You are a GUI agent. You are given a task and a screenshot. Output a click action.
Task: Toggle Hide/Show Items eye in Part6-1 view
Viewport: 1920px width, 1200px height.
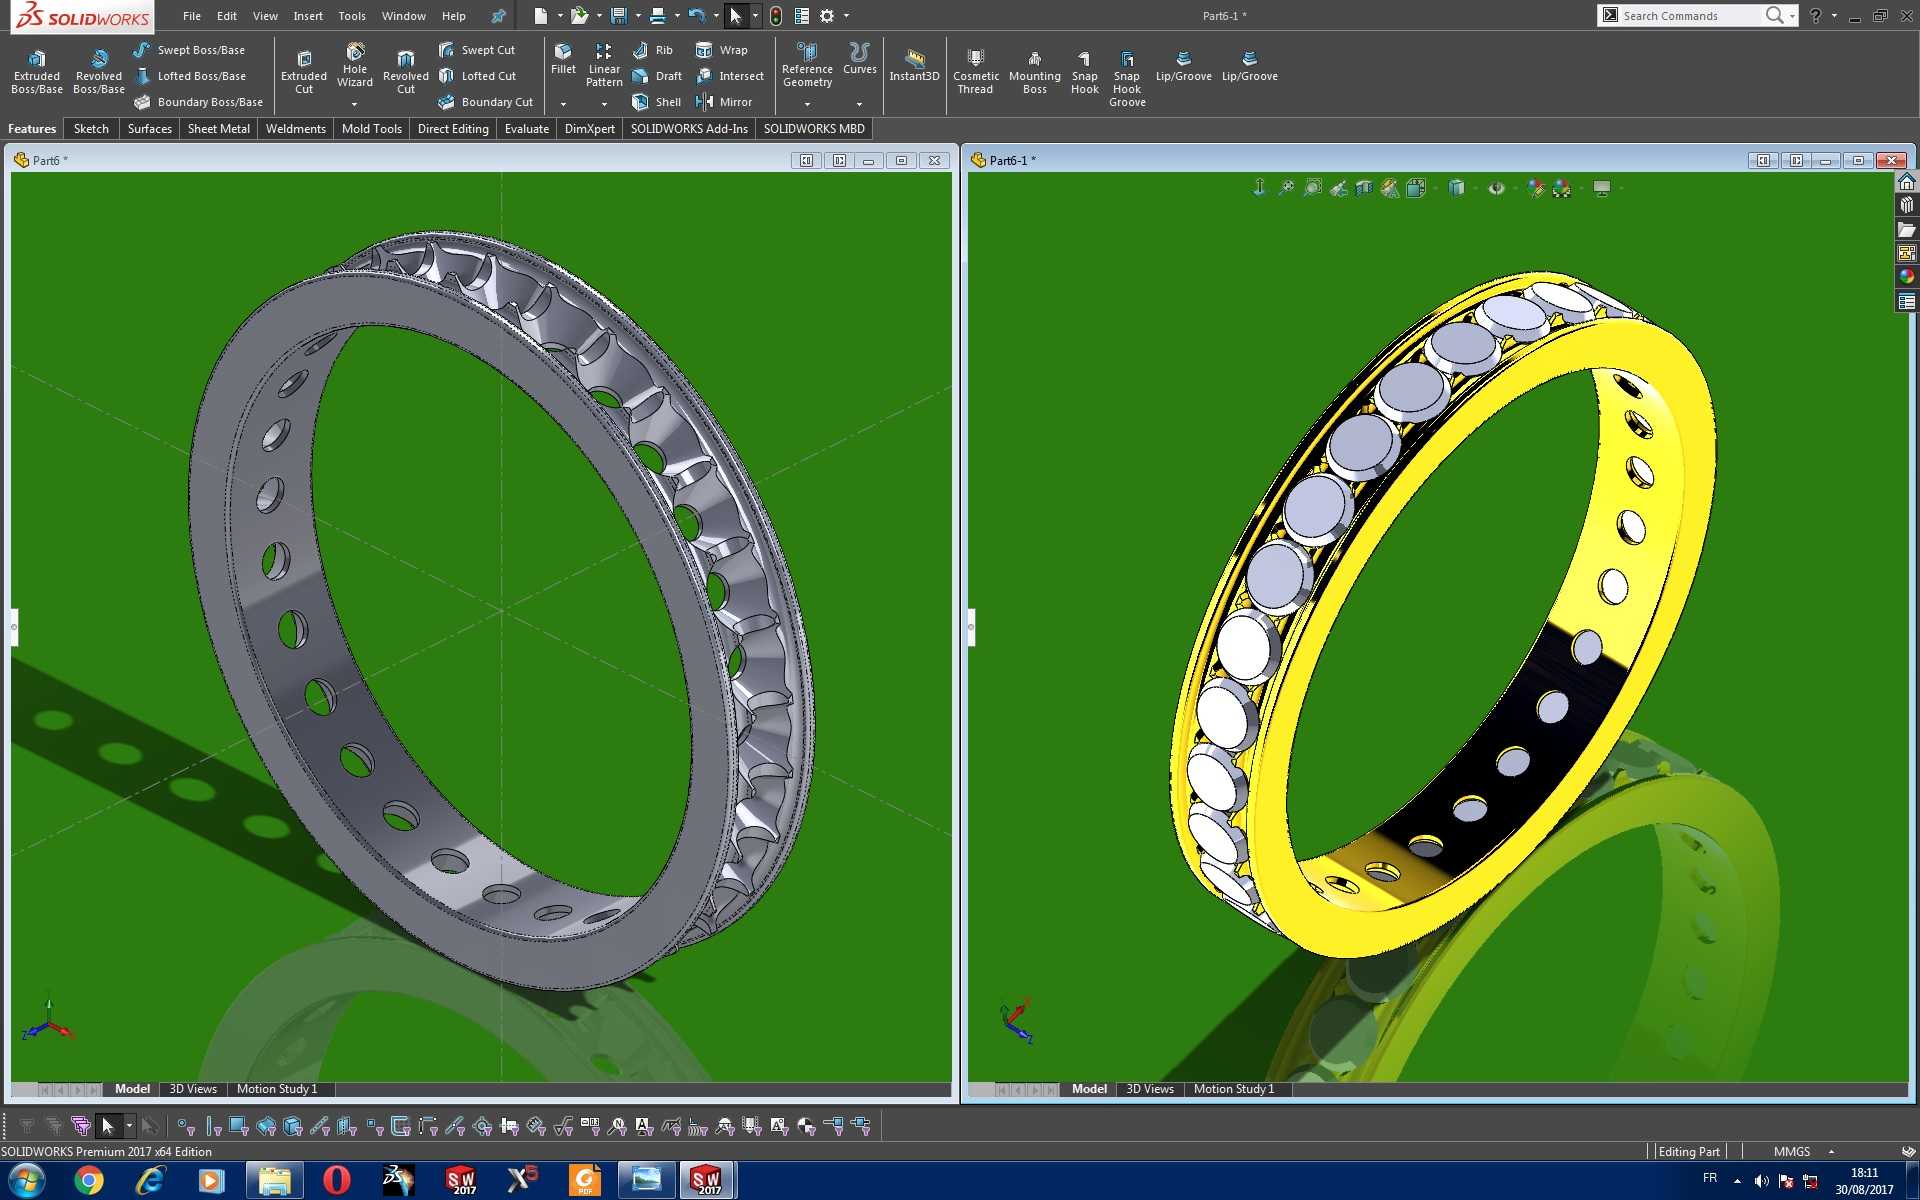point(1496,188)
